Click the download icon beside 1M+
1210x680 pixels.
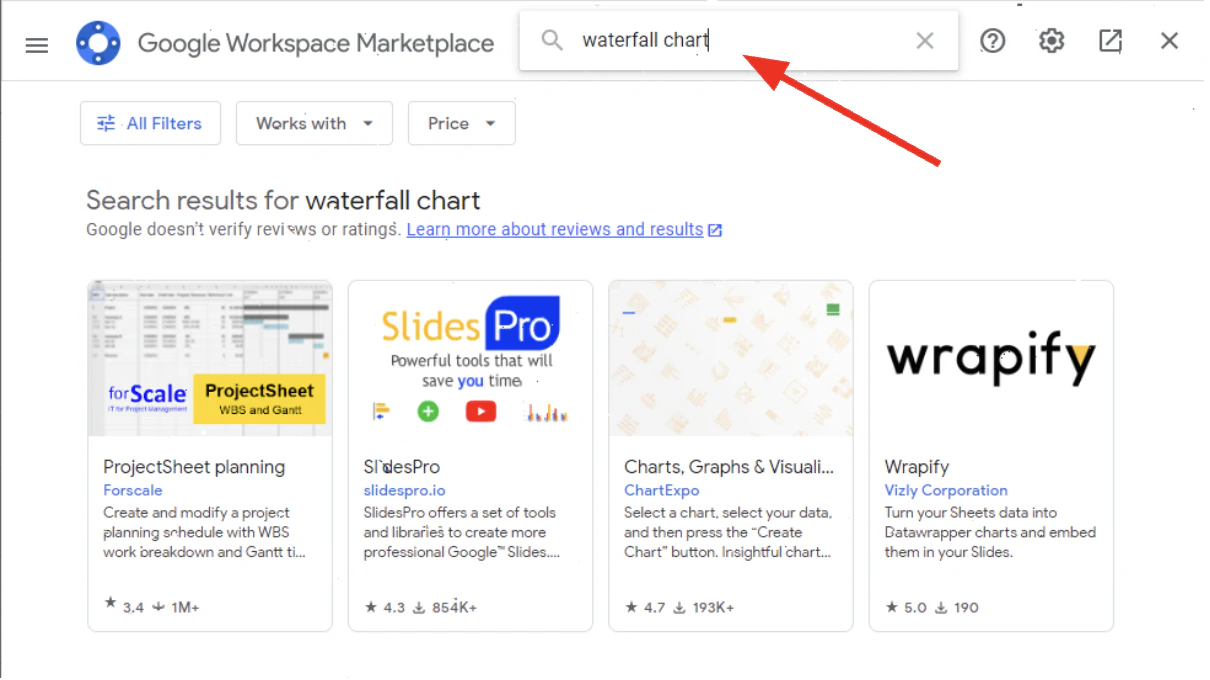(158, 607)
